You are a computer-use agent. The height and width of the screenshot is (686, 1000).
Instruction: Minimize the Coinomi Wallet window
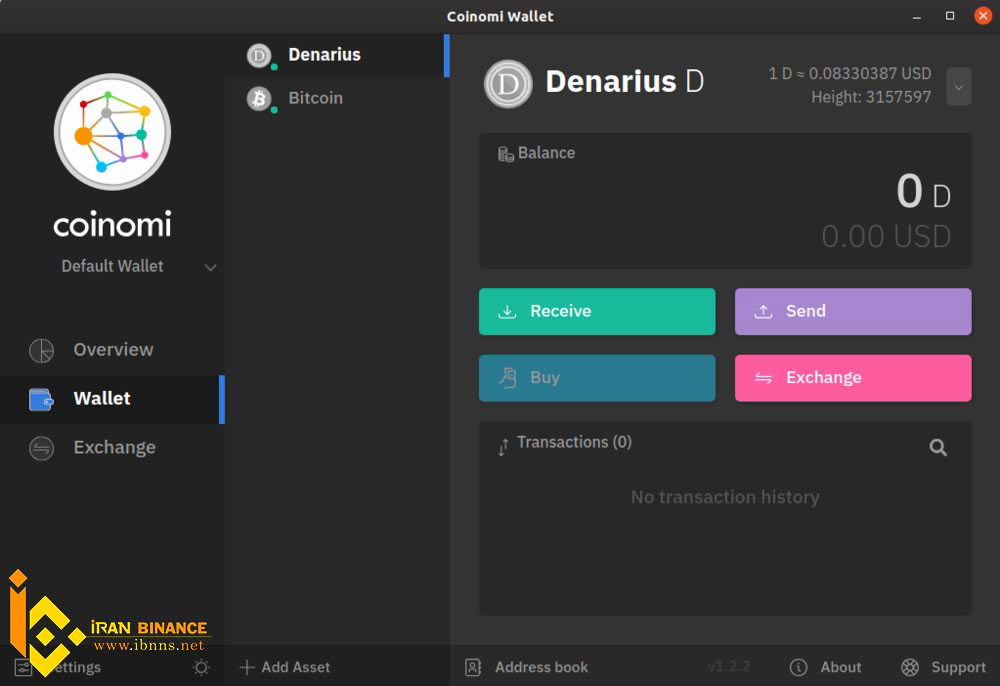pyautogui.click(x=916, y=17)
